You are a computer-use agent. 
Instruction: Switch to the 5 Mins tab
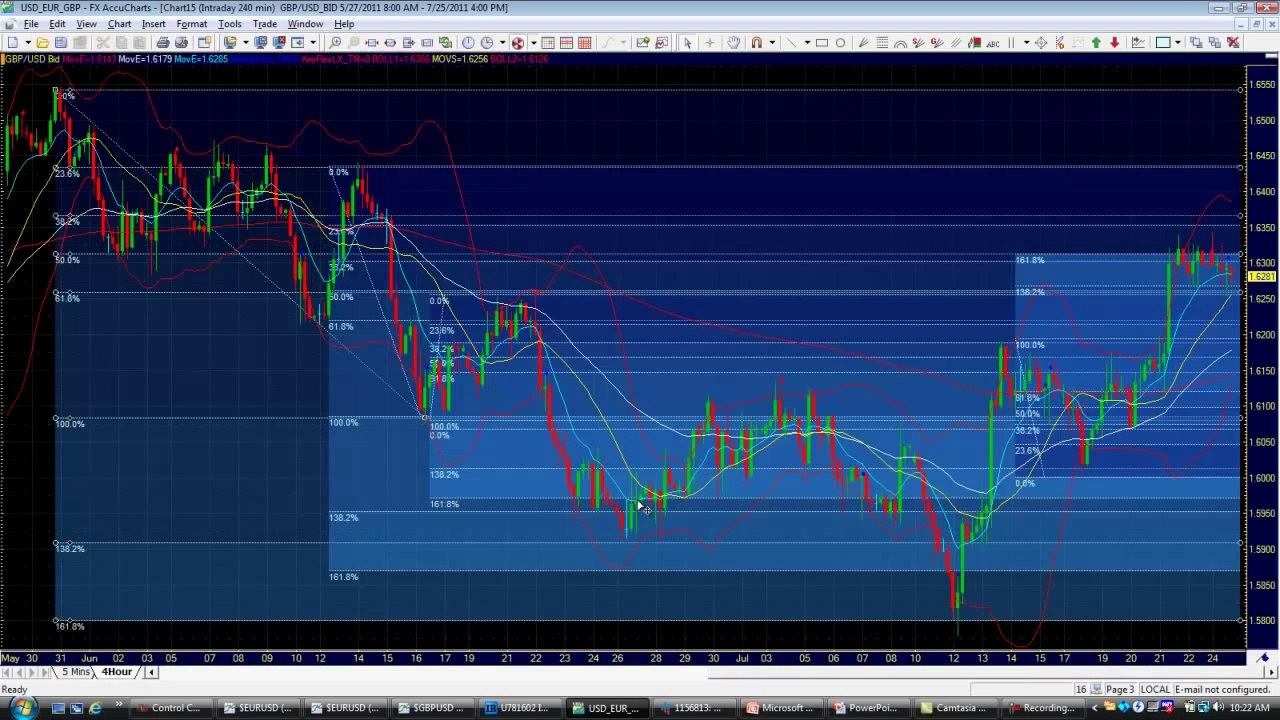coord(77,672)
